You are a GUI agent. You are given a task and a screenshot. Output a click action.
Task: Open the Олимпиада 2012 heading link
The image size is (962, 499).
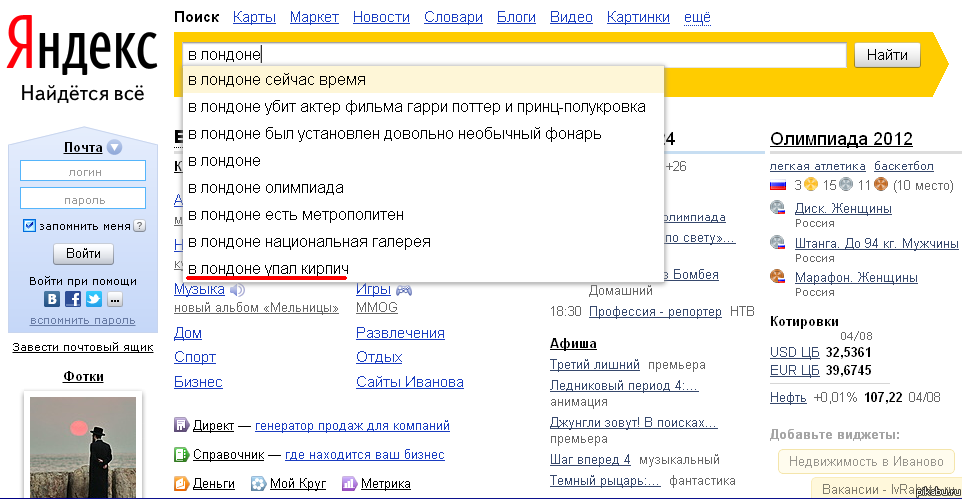(841, 139)
